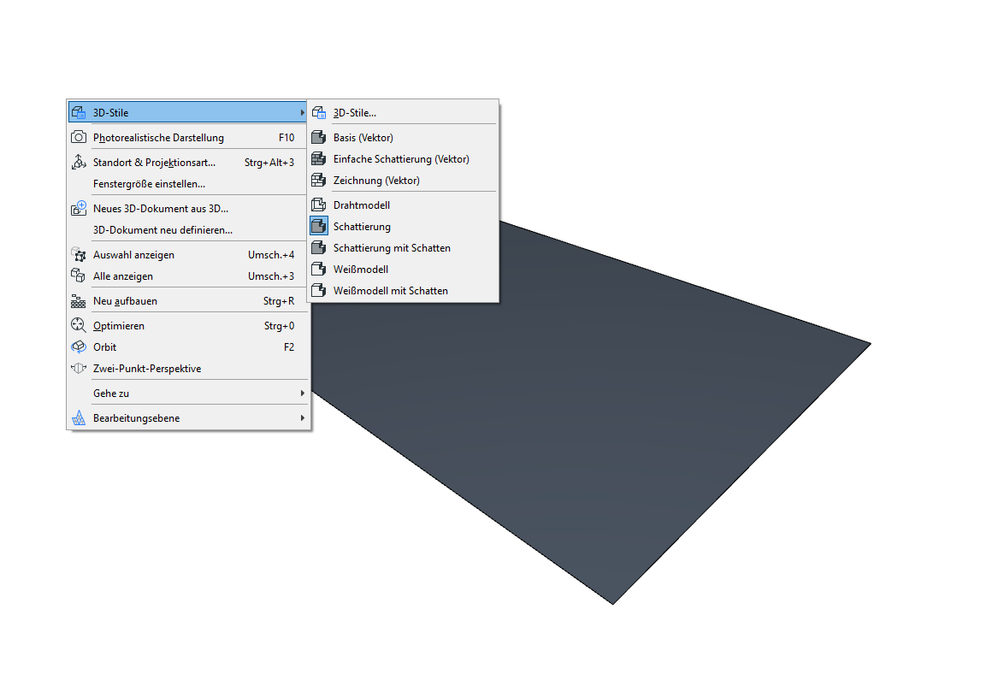Enable Schattierung mit Schatten mode
This screenshot has height=681, width=998.
(x=390, y=248)
